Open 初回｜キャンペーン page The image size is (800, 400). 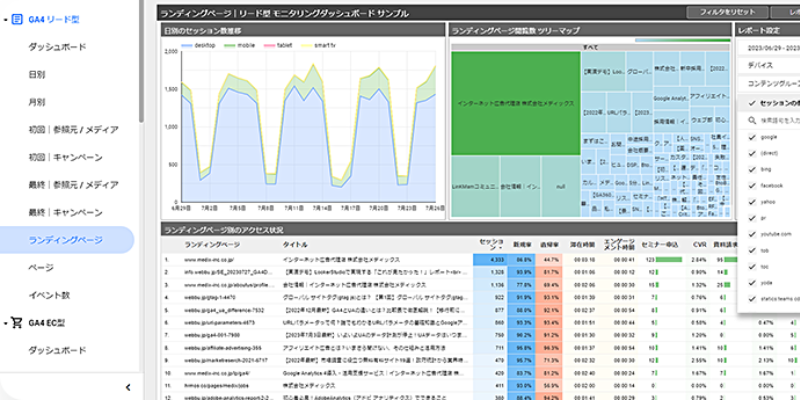tap(65, 157)
